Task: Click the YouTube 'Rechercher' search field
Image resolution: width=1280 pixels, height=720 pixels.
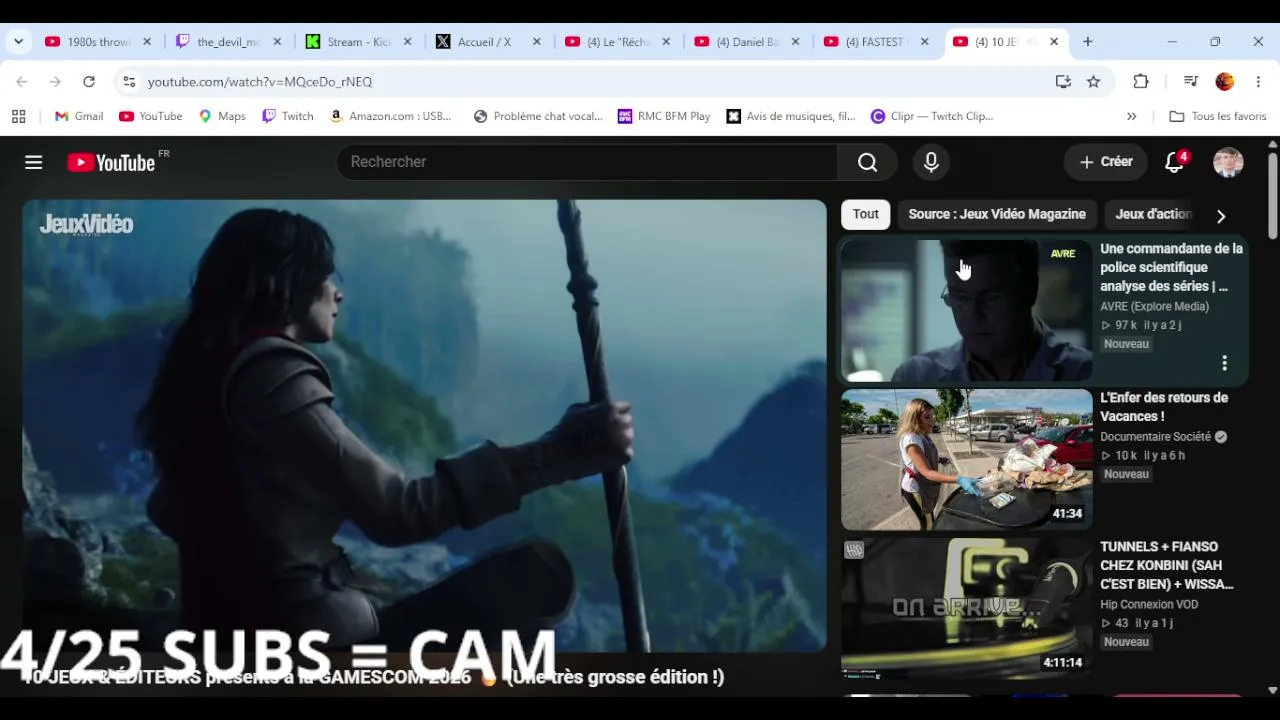Action: point(587,162)
